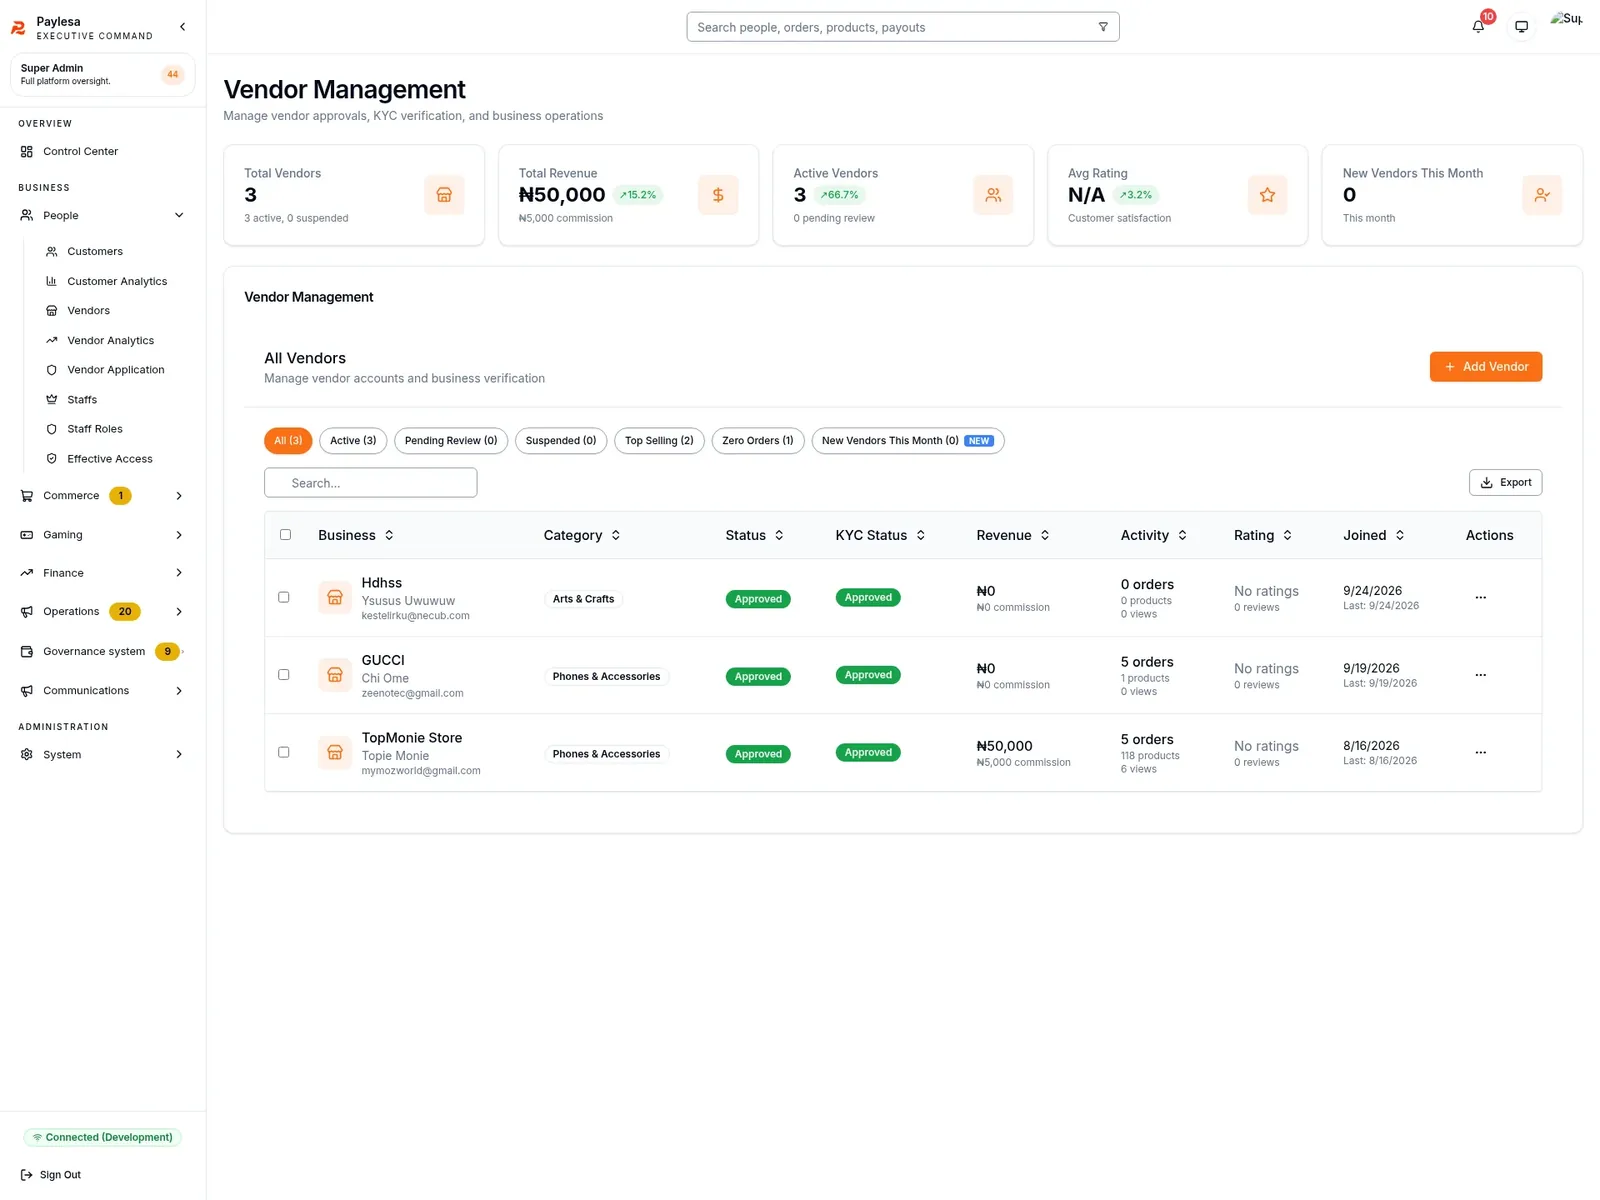This screenshot has height=1200, width=1600.
Task: Collapse the sidebar with the chevron icon
Action: click(x=182, y=27)
